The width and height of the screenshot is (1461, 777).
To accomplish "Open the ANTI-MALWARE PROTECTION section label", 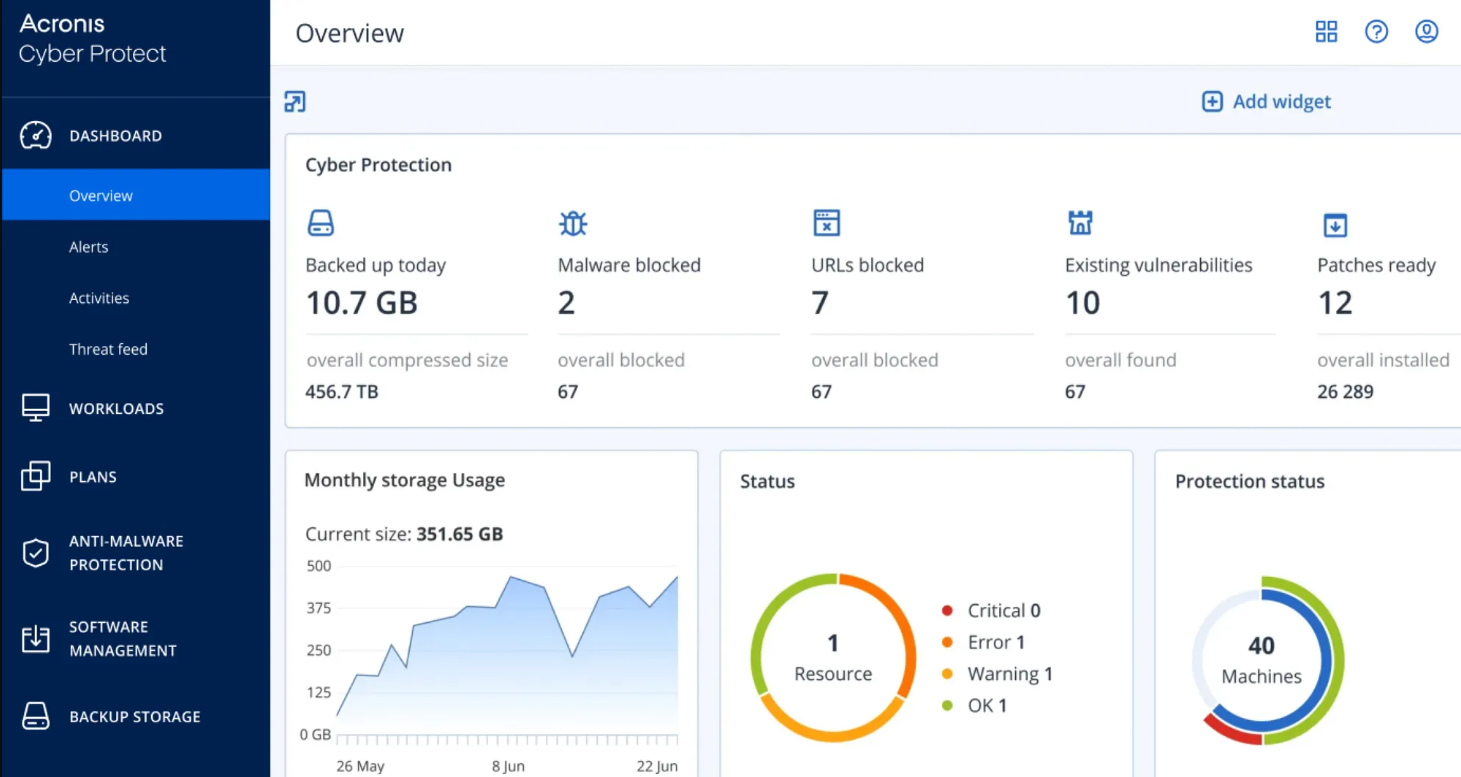I will coord(126,552).
